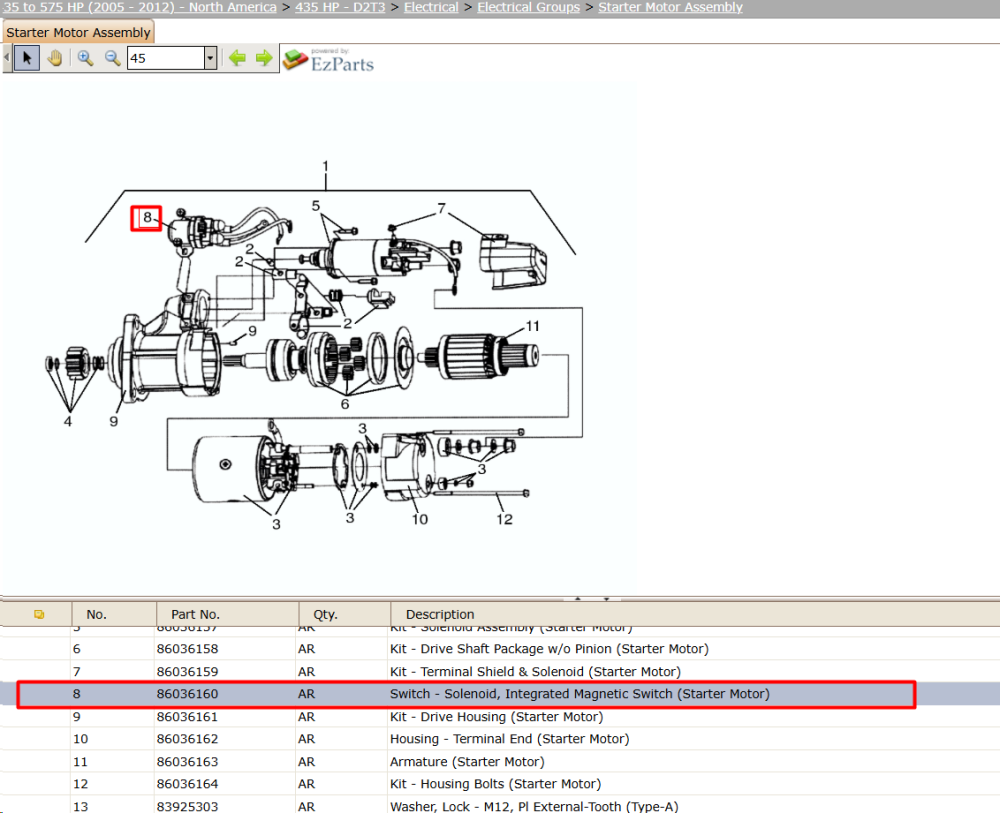Viewport: 1000px width, 813px height.
Task: Click callout number 10 in the diagram
Action: coord(420,520)
